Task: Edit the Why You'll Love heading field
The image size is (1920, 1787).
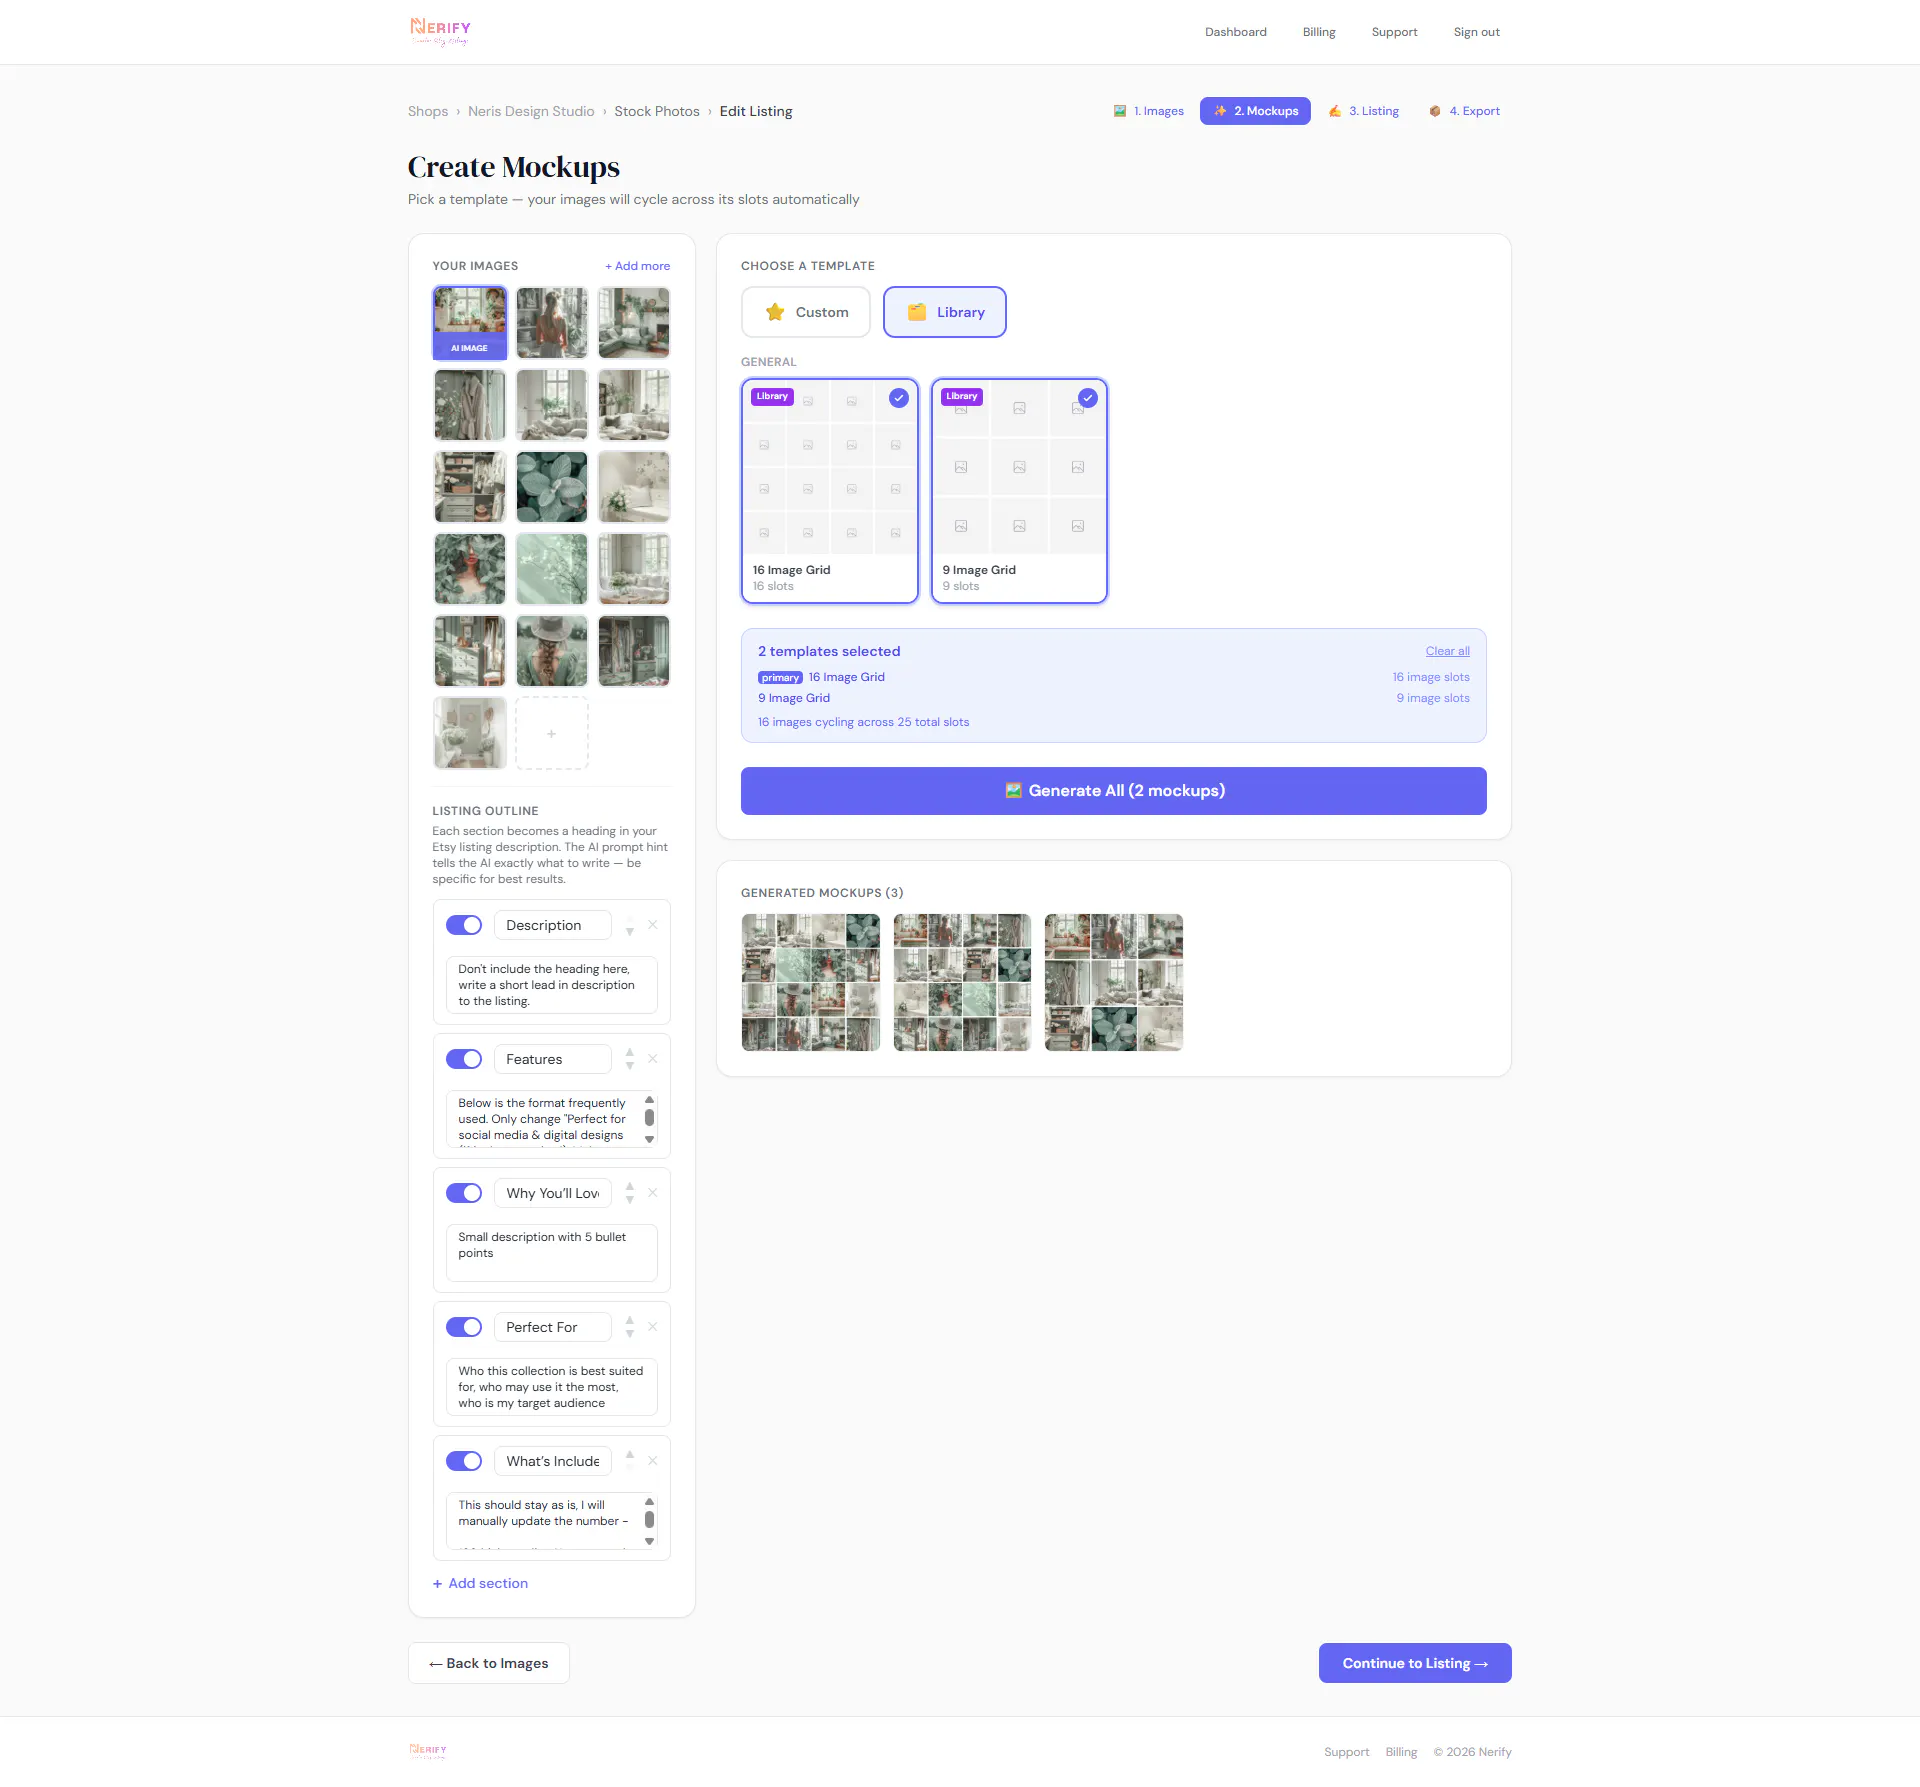Action: [x=553, y=1193]
